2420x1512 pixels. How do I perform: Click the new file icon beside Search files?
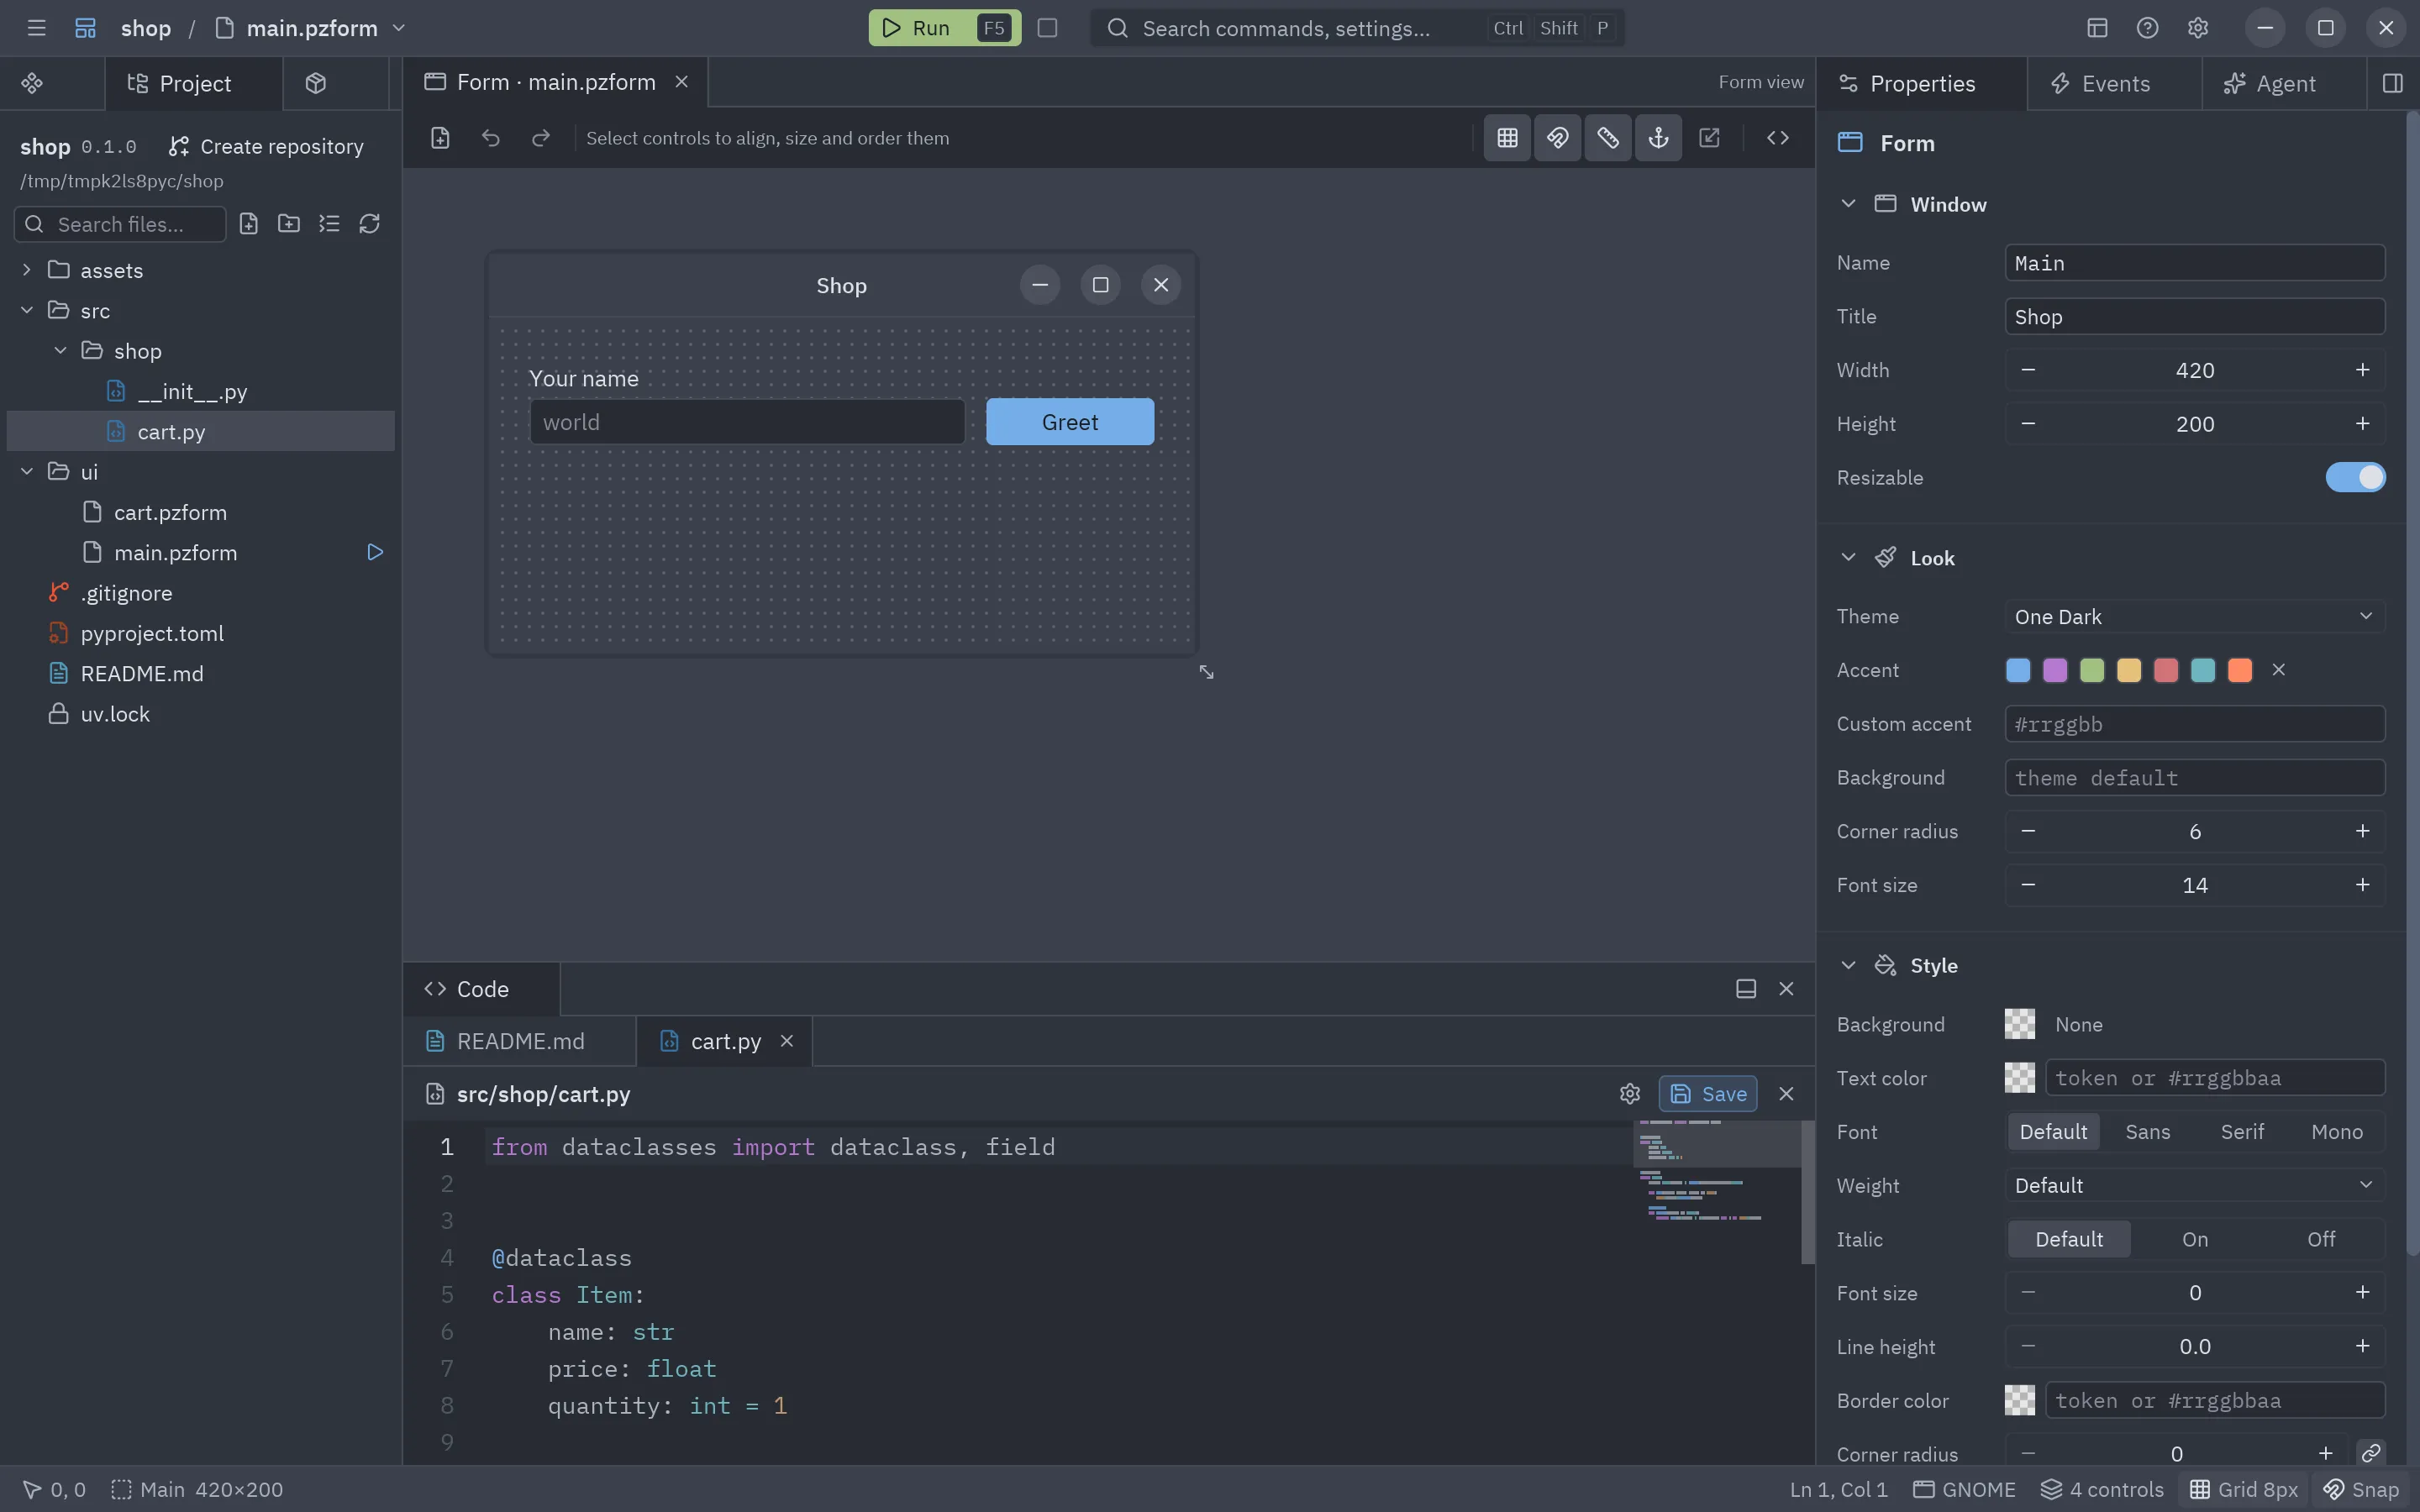[x=249, y=223]
